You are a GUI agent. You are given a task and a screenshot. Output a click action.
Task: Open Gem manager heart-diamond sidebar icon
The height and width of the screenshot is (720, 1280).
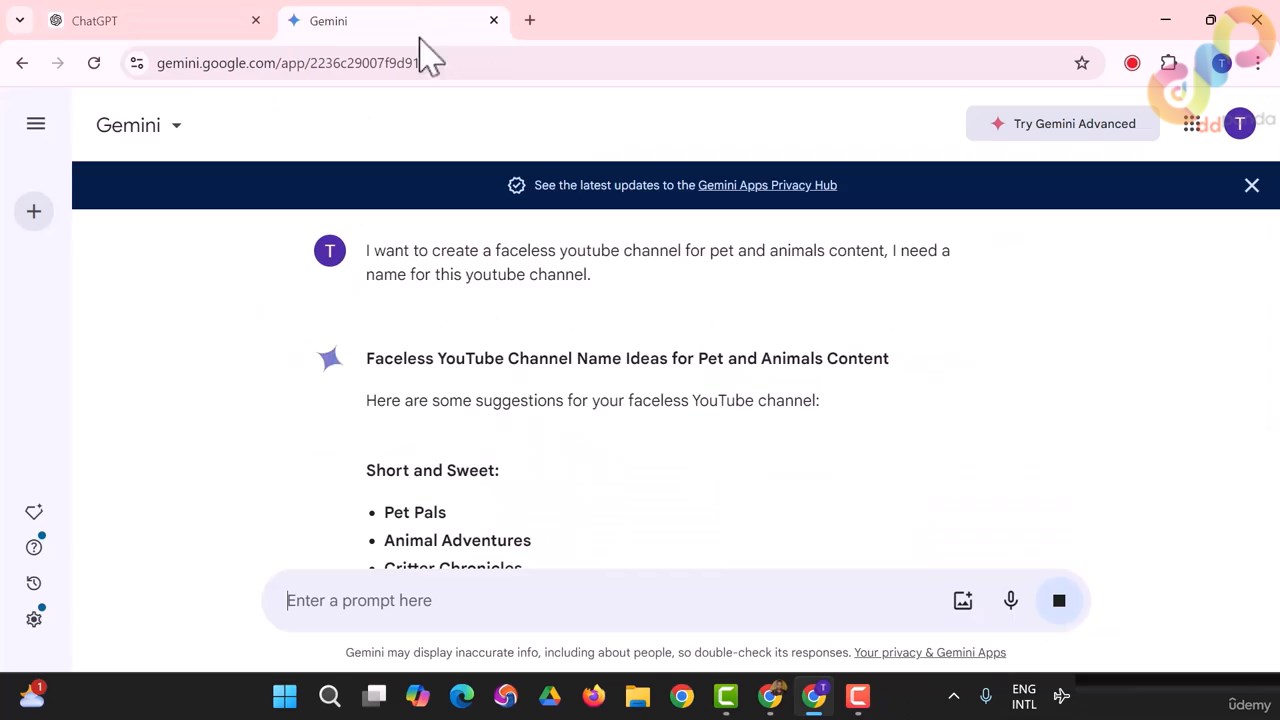[x=34, y=512]
